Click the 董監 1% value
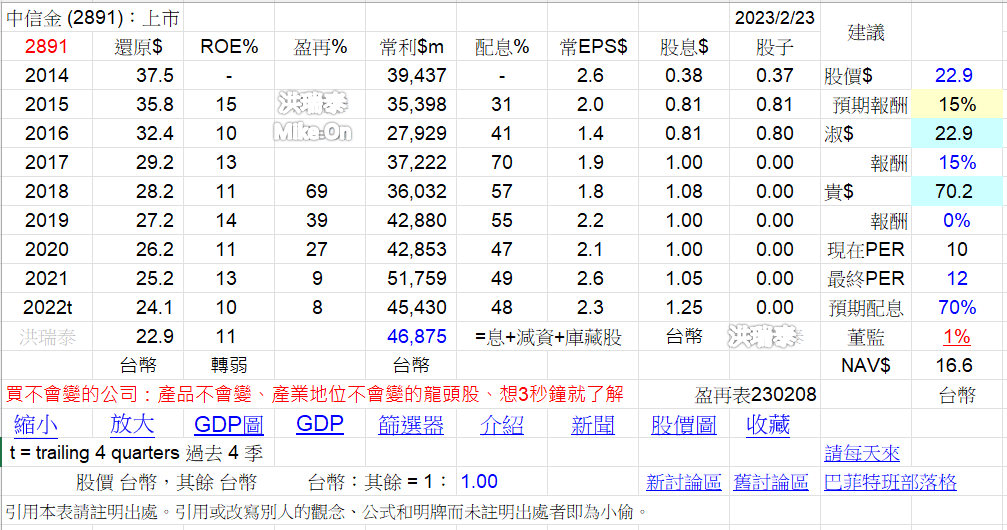The width and height of the screenshot is (1007, 530). coord(957,337)
